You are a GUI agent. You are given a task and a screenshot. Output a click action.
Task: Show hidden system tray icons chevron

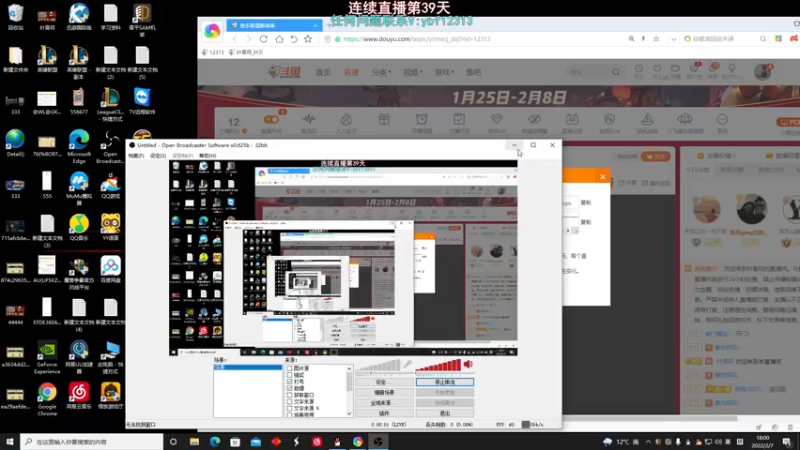click(x=648, y=442)
